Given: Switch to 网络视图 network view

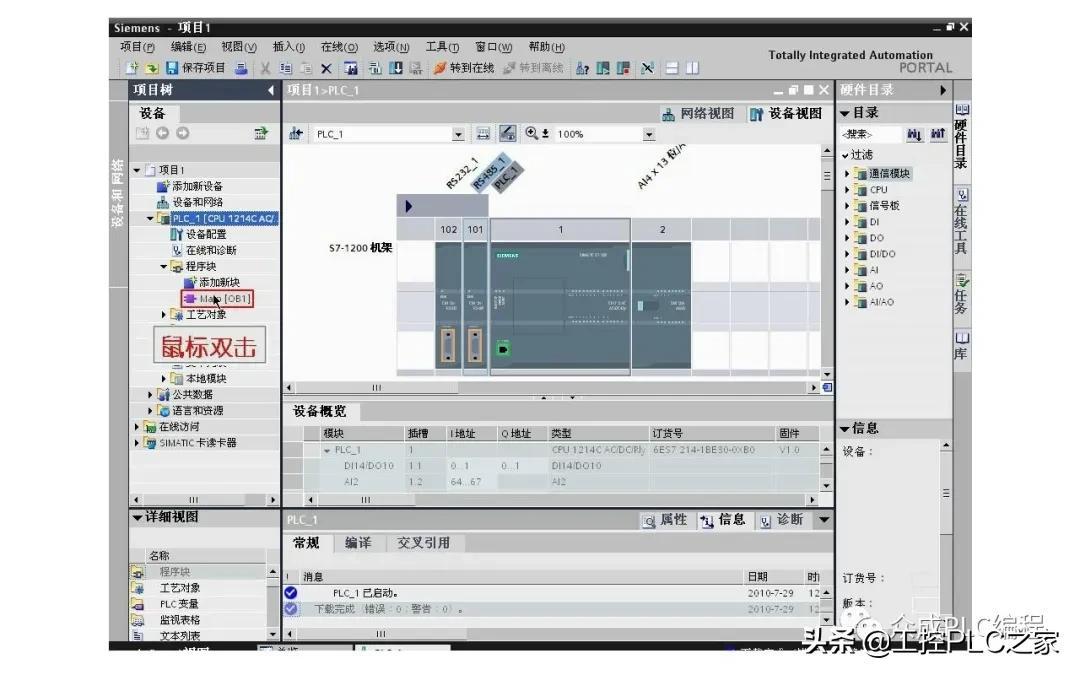Looking at the screenshot, I should [x=698, y=114].
